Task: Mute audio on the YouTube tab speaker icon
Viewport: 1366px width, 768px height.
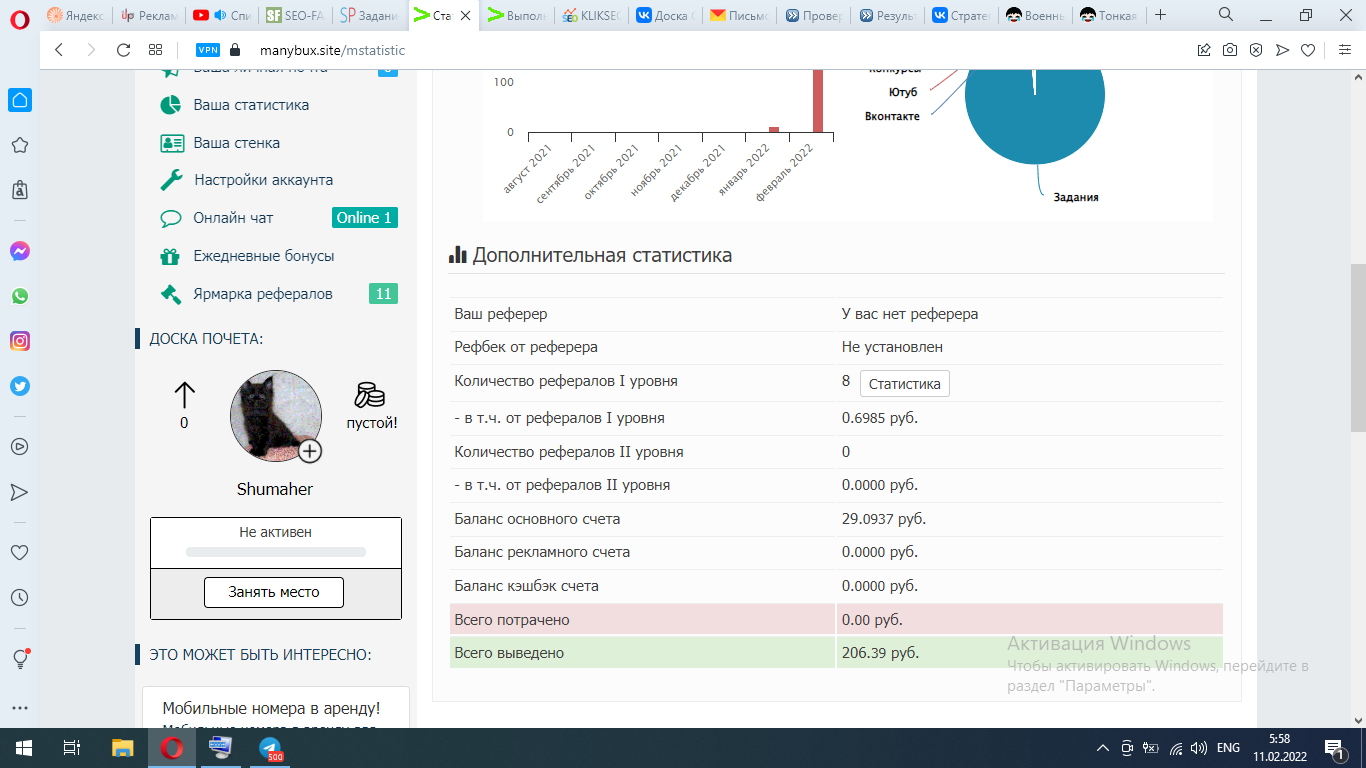Action: (220, 15)
